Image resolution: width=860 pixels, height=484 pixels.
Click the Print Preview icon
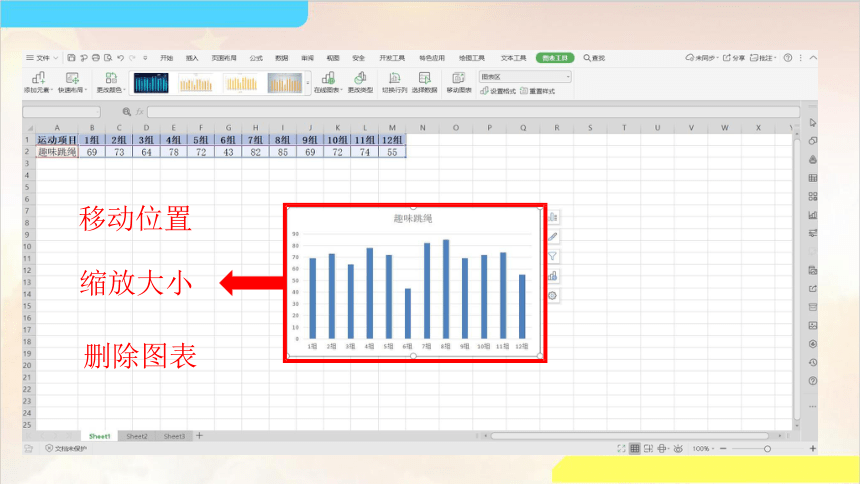point(108,58)
